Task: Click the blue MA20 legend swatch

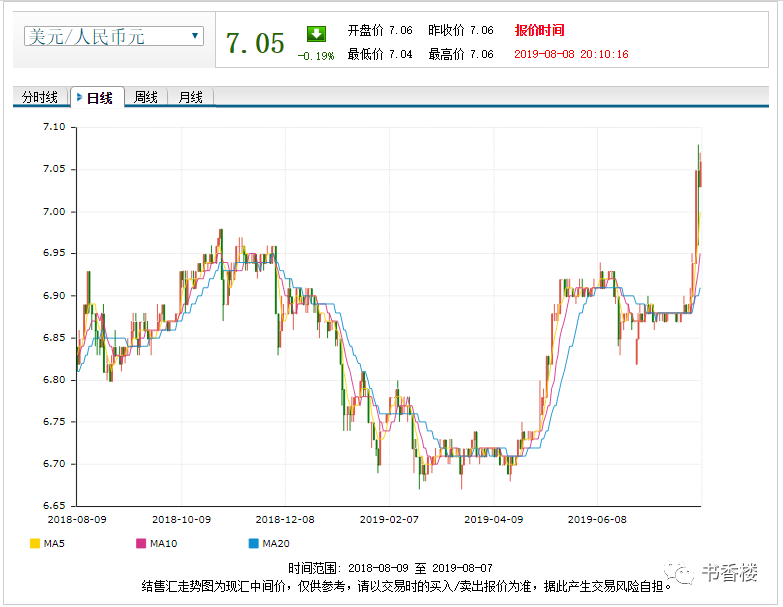Action: (253, 543)
